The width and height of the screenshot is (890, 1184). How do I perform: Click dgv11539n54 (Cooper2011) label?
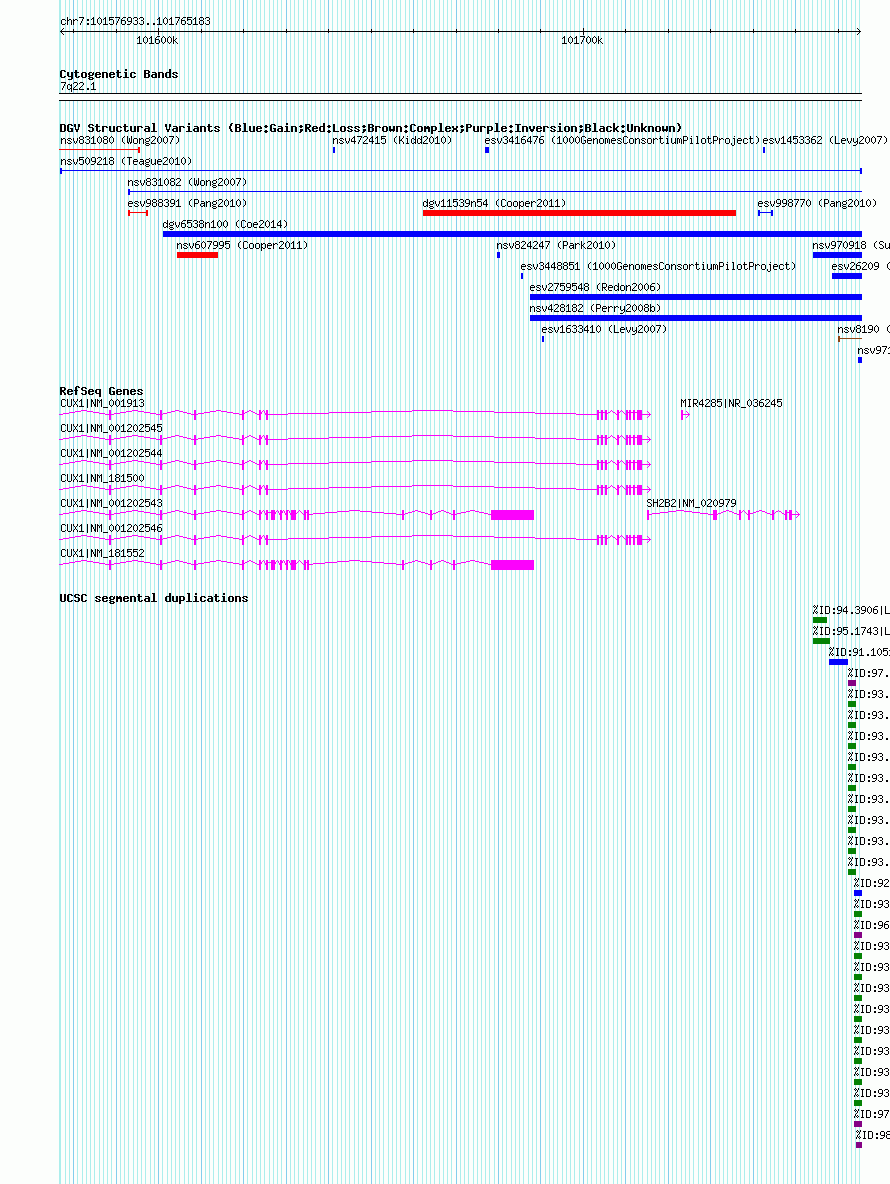(494, 204)
